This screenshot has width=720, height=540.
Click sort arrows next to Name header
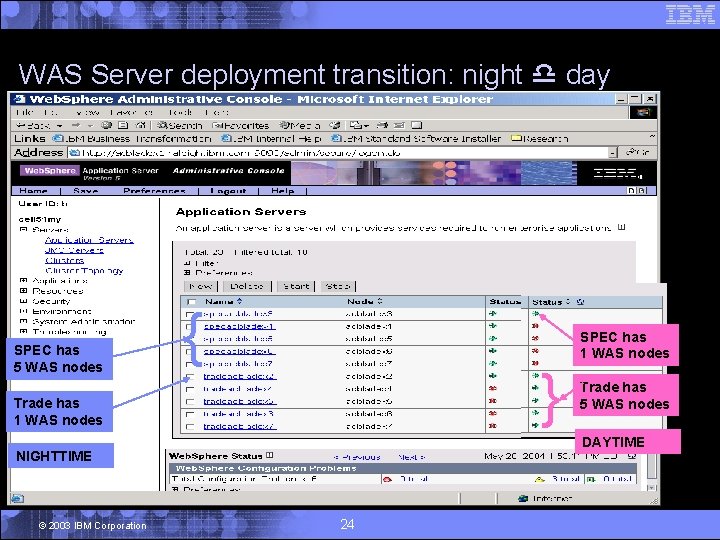coord(239,301)
